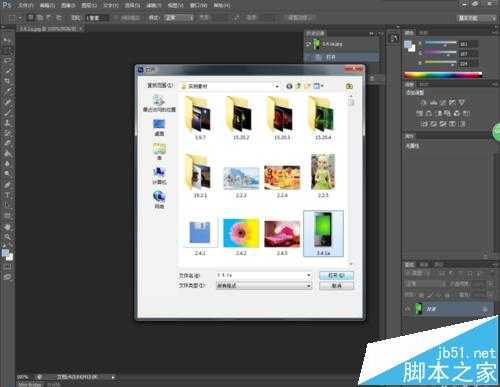
Task: Click Add to selection icon in options bar
Action: point(40,17)
